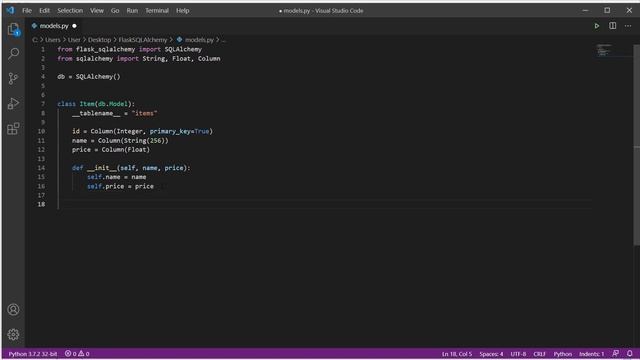The height and width of the screenshot is (360, 640).
Task: Click 'Column(Float)' on line 12
Action: tap(126, 149)
